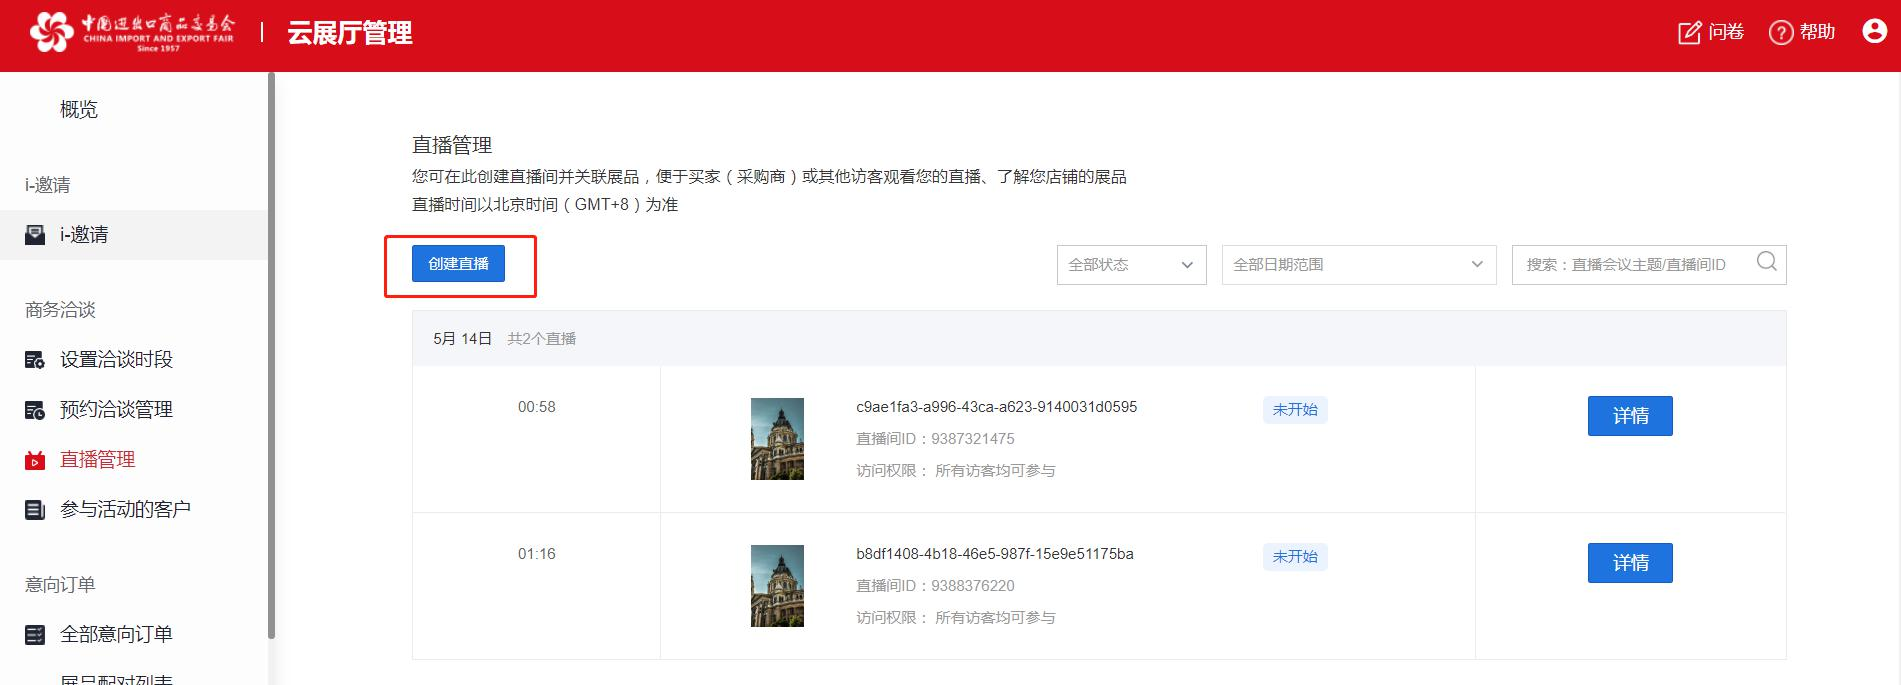Screen dimensions: 1901x685
Task: Click thumbnail of live room 9387321475
Action: pos(777,439)
